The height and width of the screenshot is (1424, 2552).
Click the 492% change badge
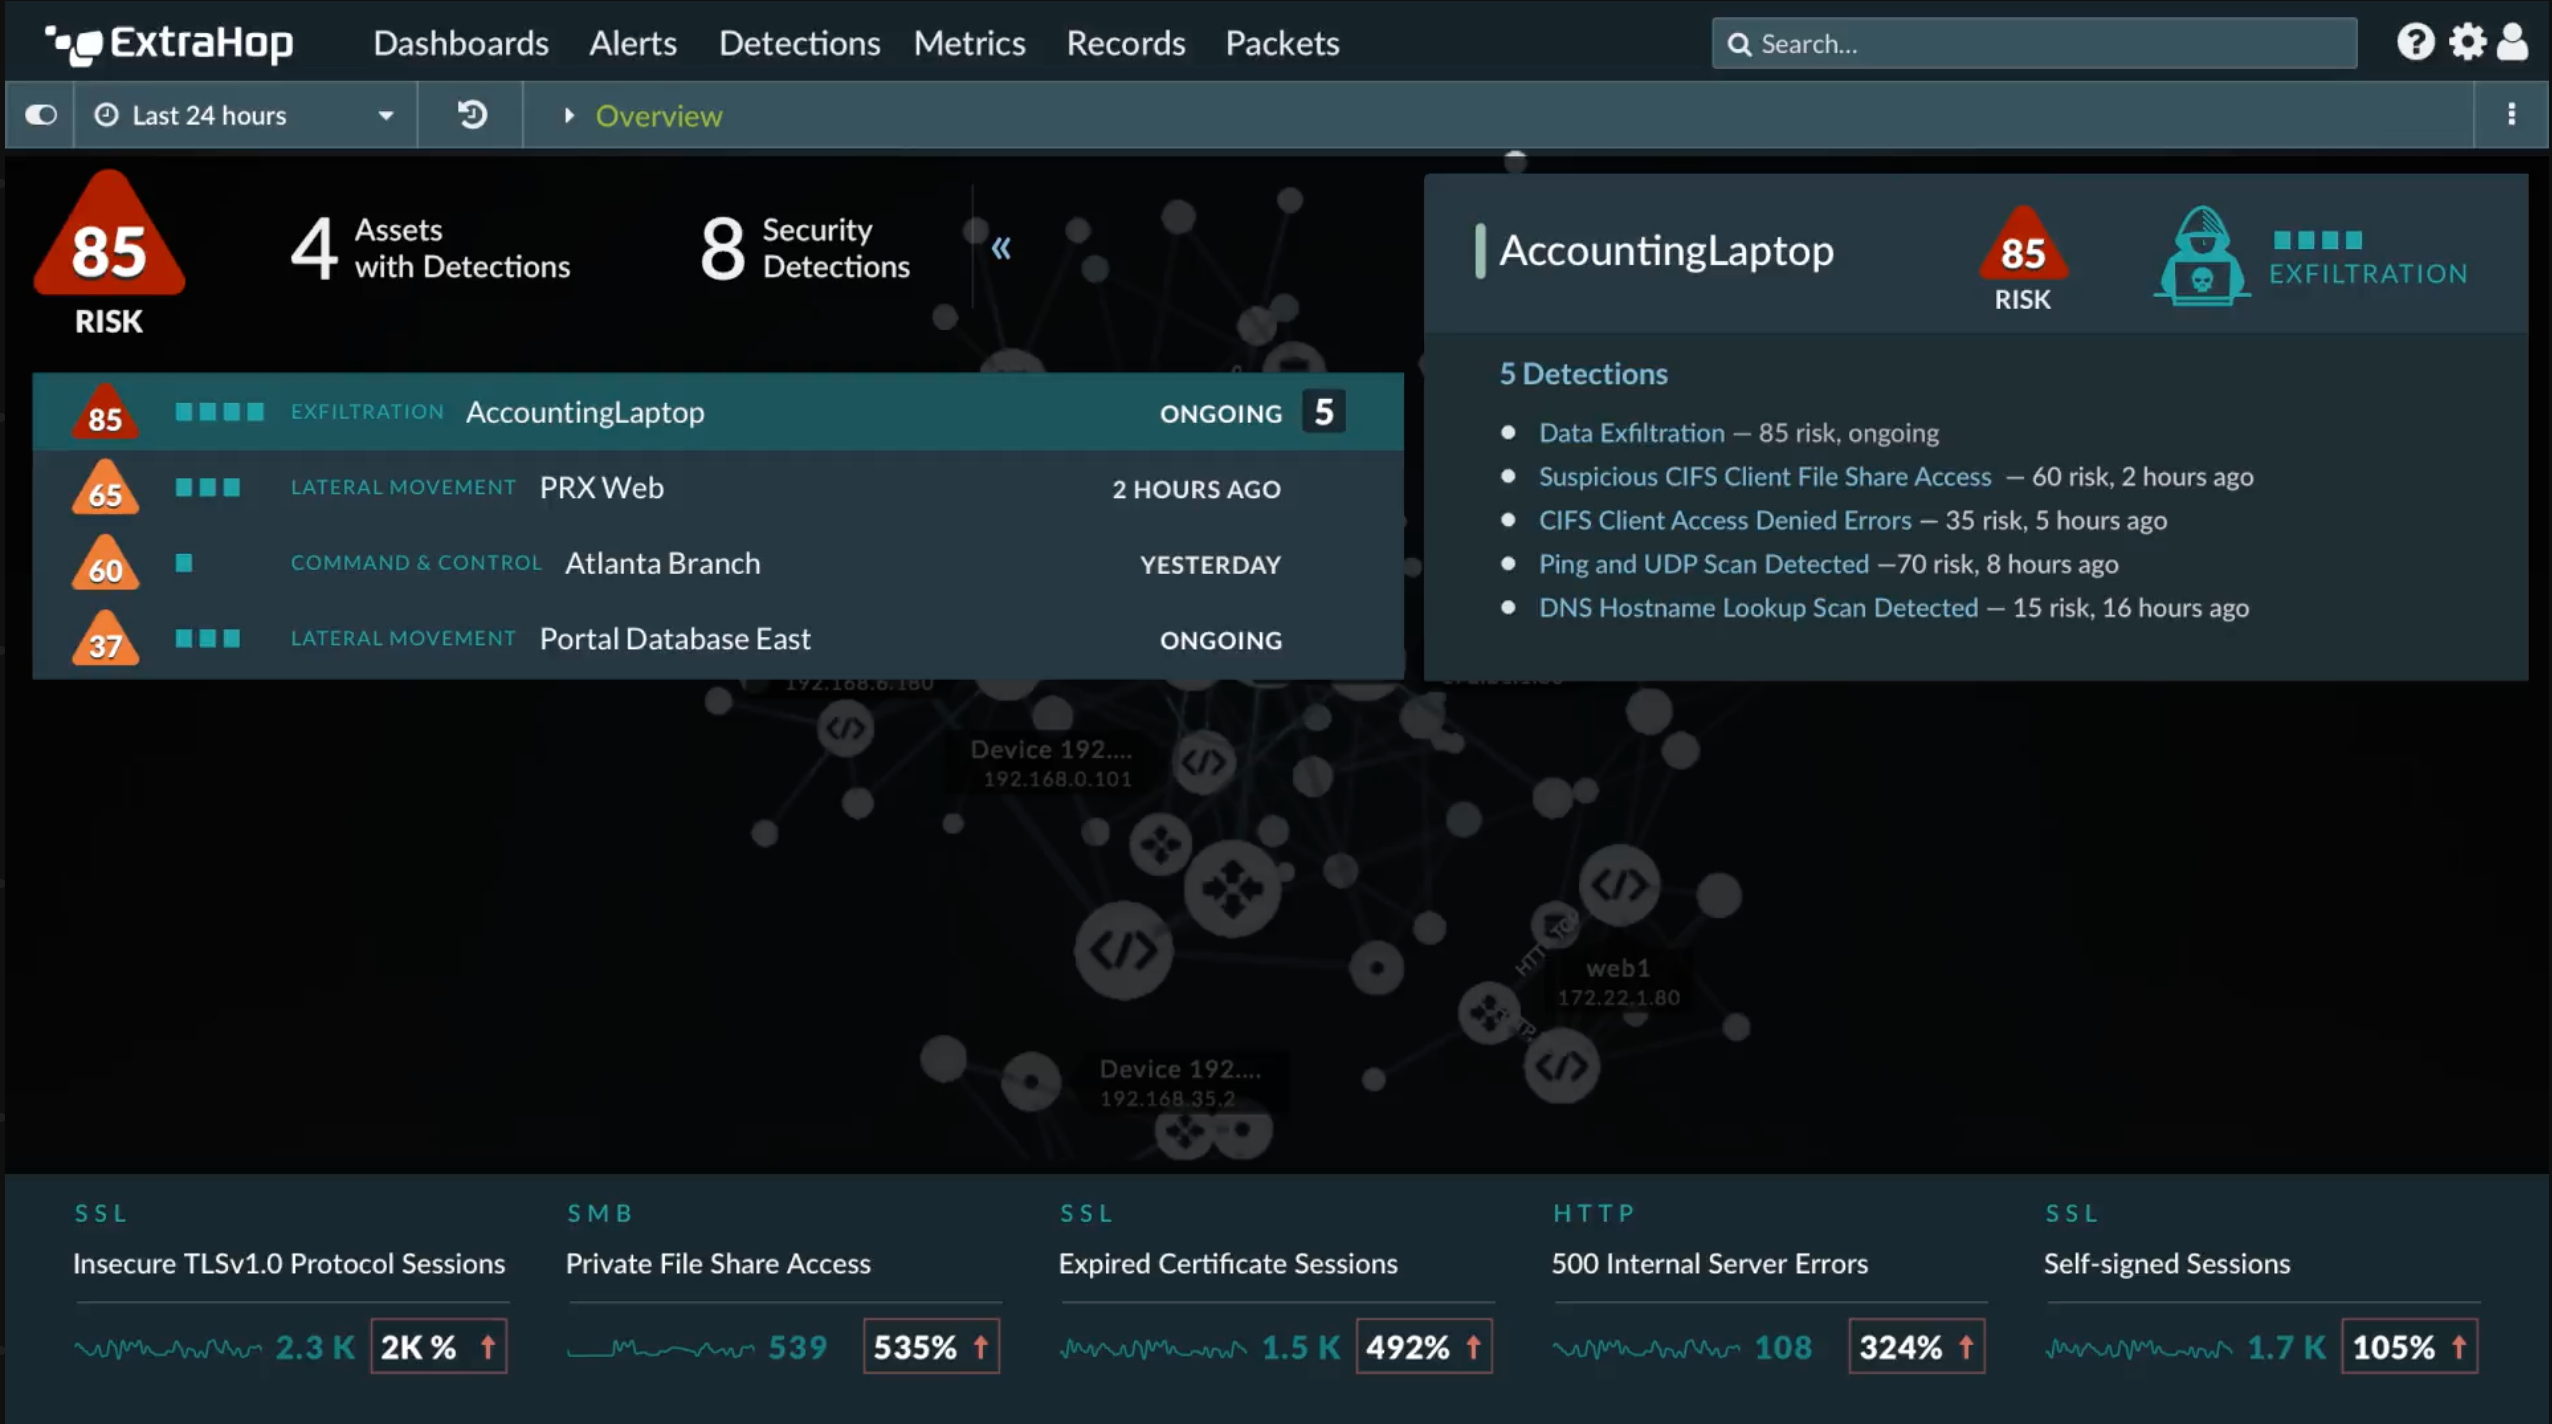(1424, 1347)
